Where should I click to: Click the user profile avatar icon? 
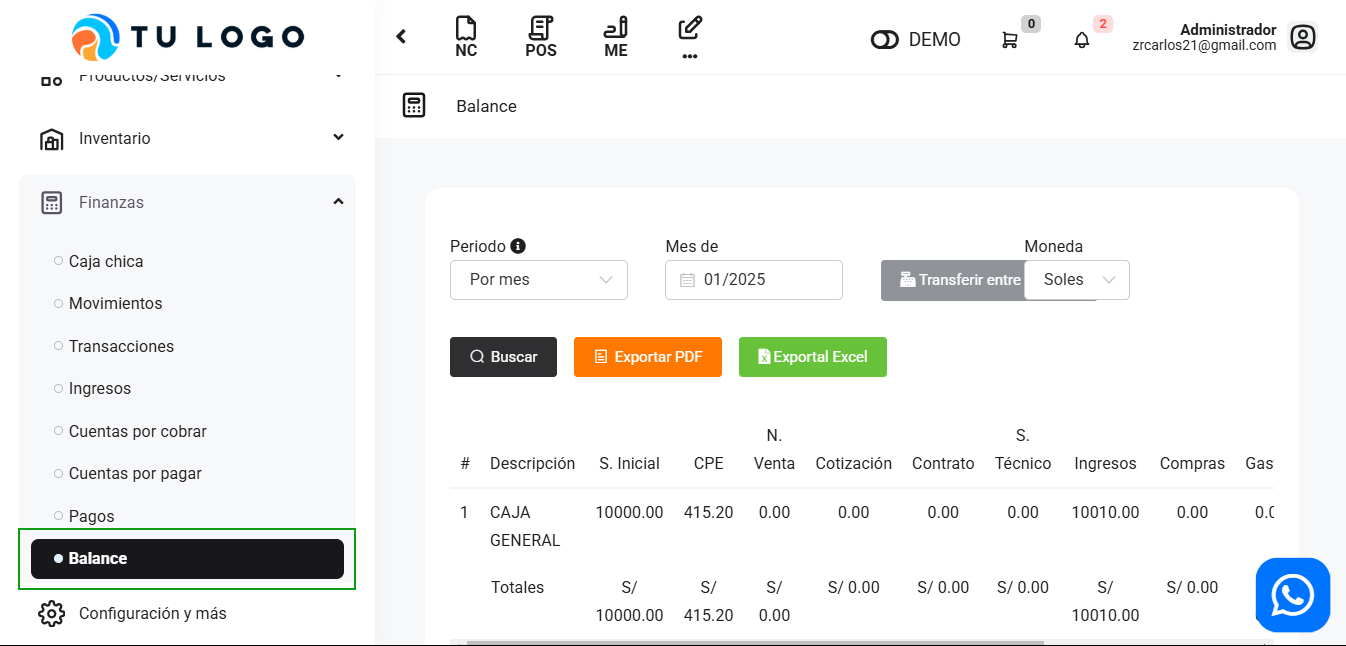[1302, 38]
